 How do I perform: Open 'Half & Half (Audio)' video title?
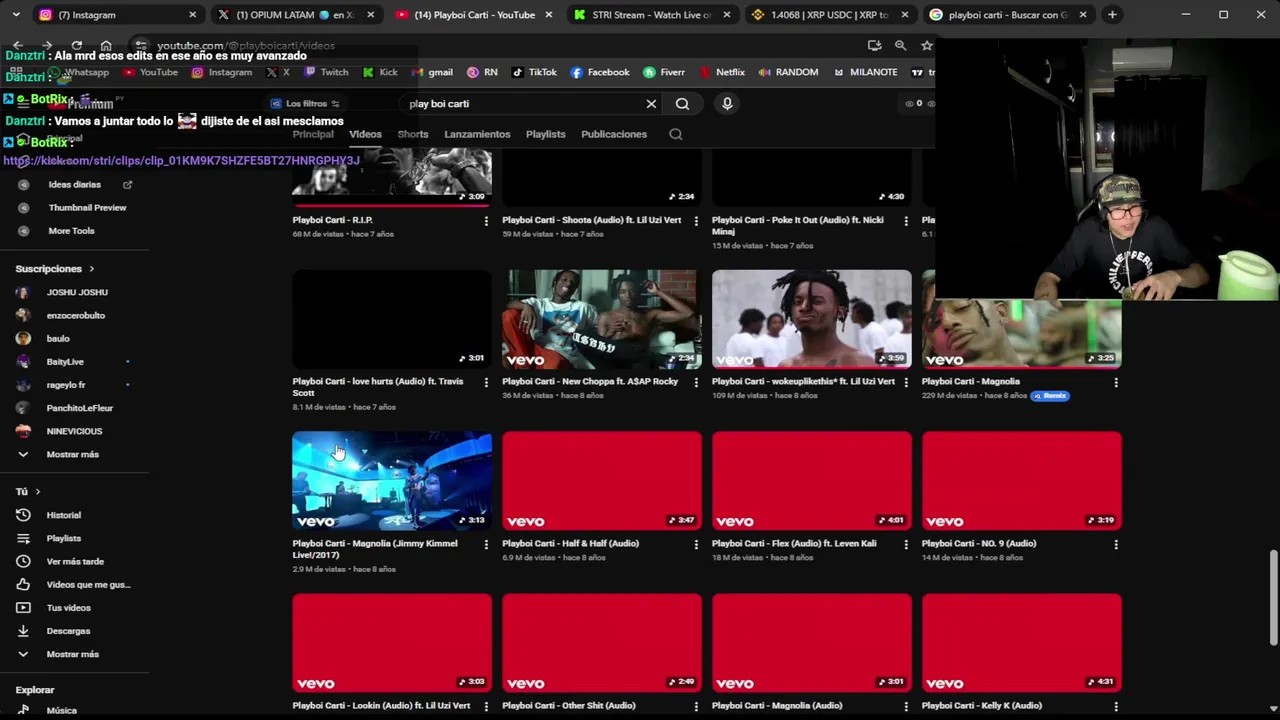click(570, 544)
